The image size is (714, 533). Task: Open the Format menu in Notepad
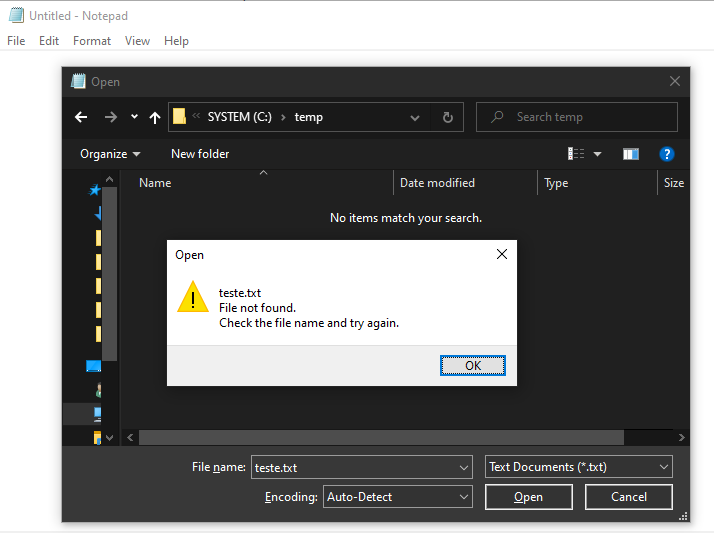[92, 41]
